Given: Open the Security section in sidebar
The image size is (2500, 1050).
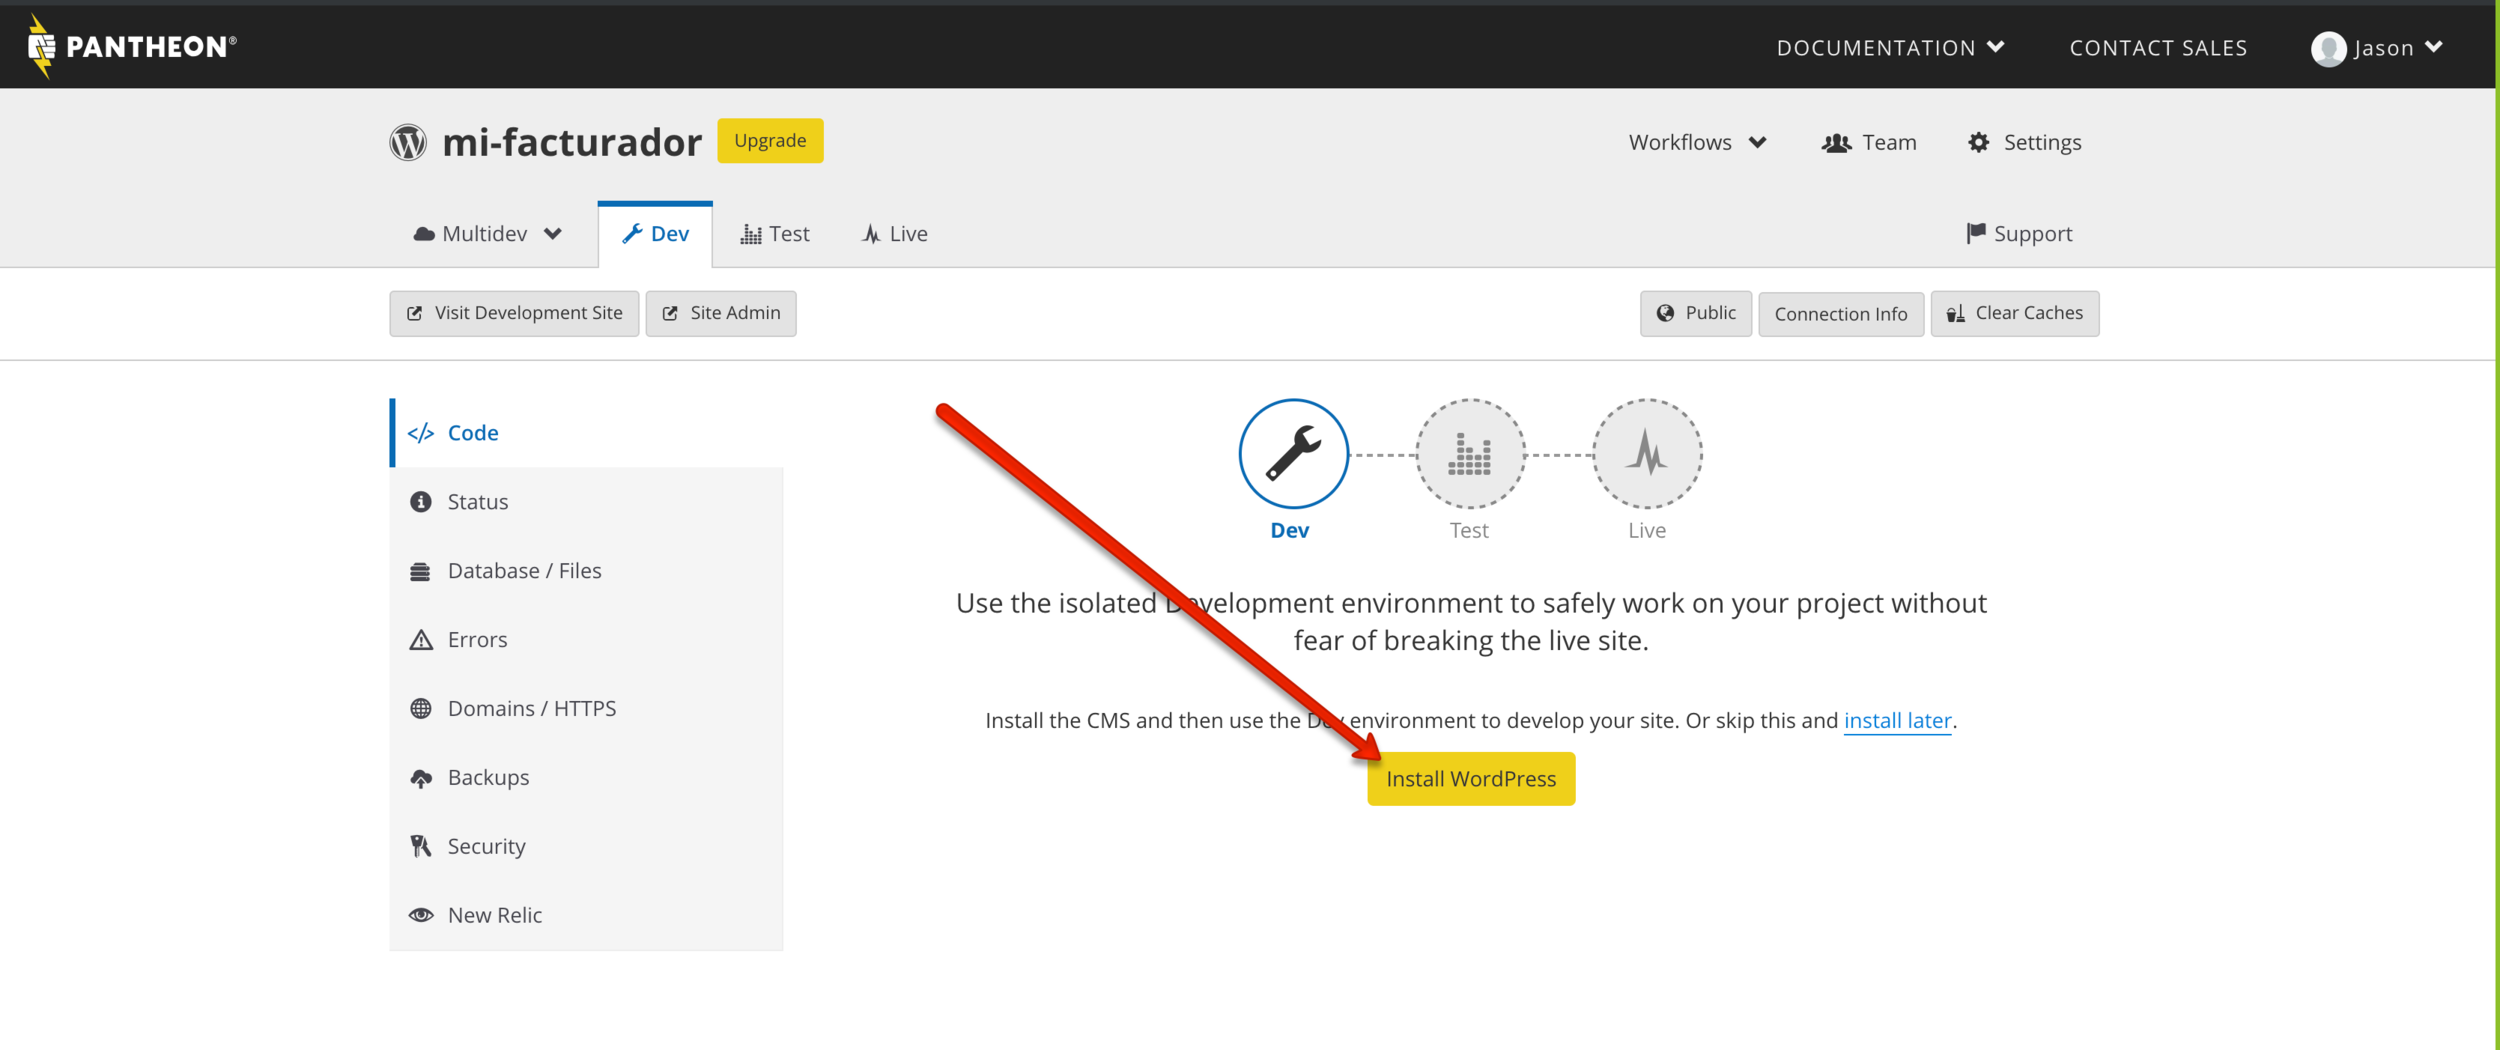Looking at the screenshot, I should click(587, 847).
